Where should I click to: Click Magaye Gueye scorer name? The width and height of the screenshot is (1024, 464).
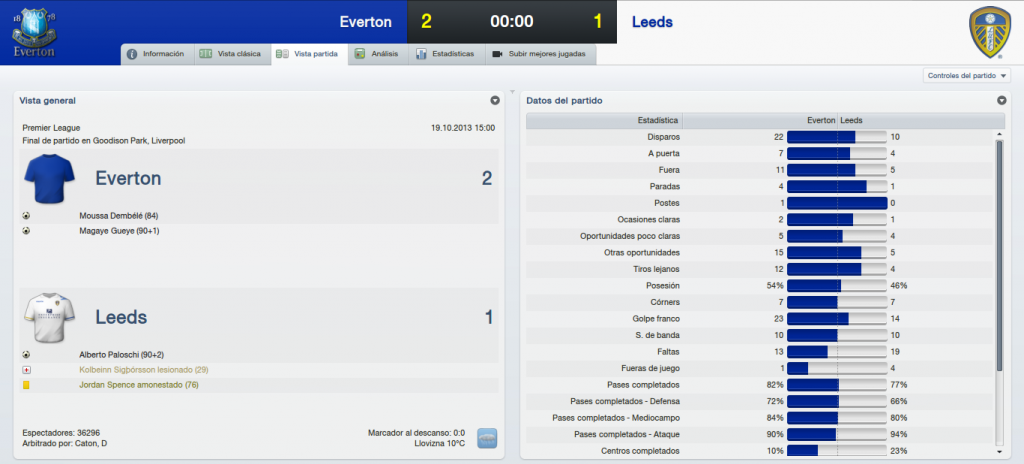(x=120, y=231)
